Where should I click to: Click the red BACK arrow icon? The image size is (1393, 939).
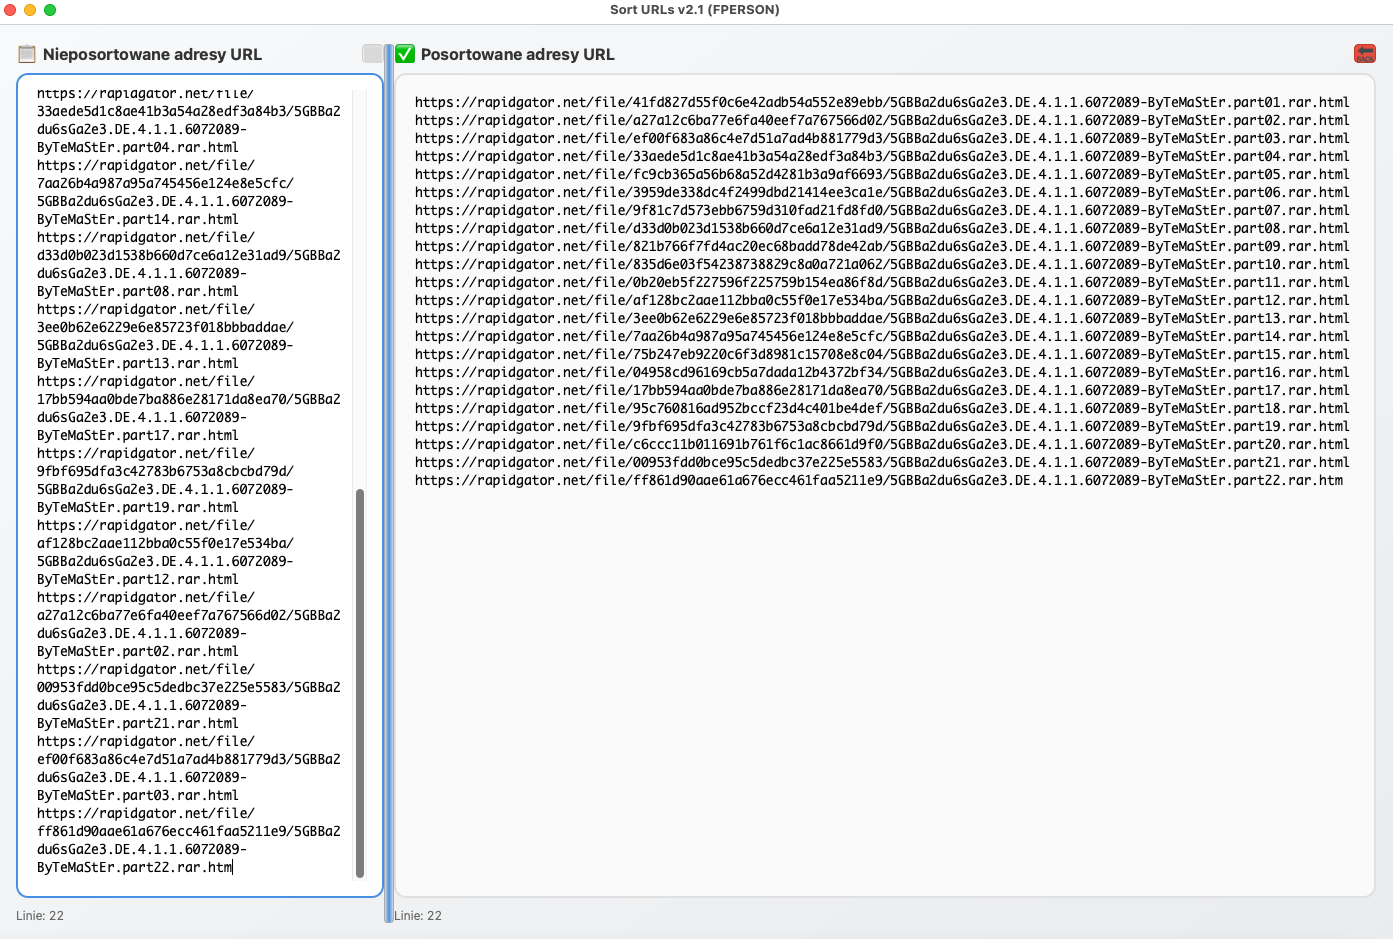(1364, 54)
